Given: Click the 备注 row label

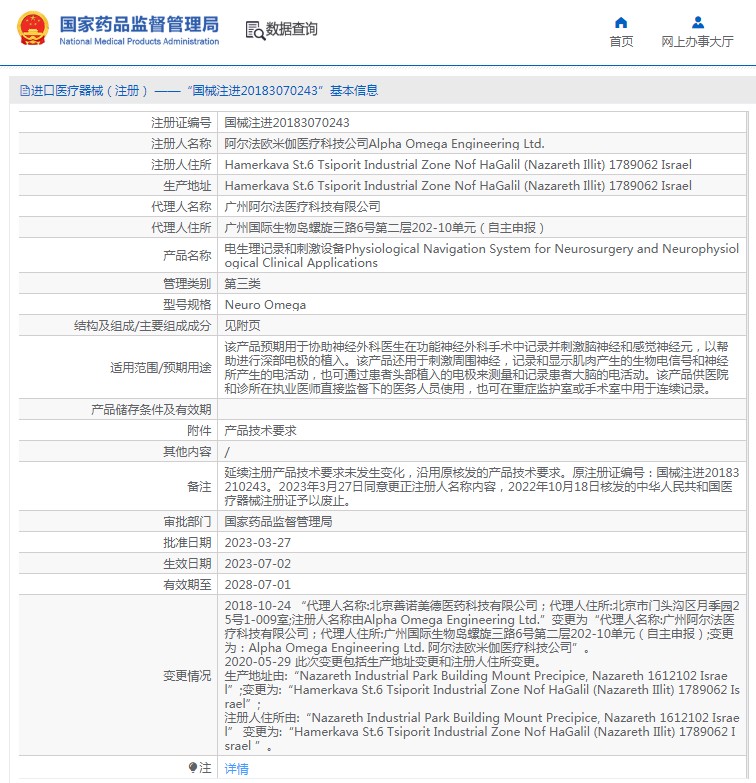Looking at the screenshot, I should tap(199, 486).
